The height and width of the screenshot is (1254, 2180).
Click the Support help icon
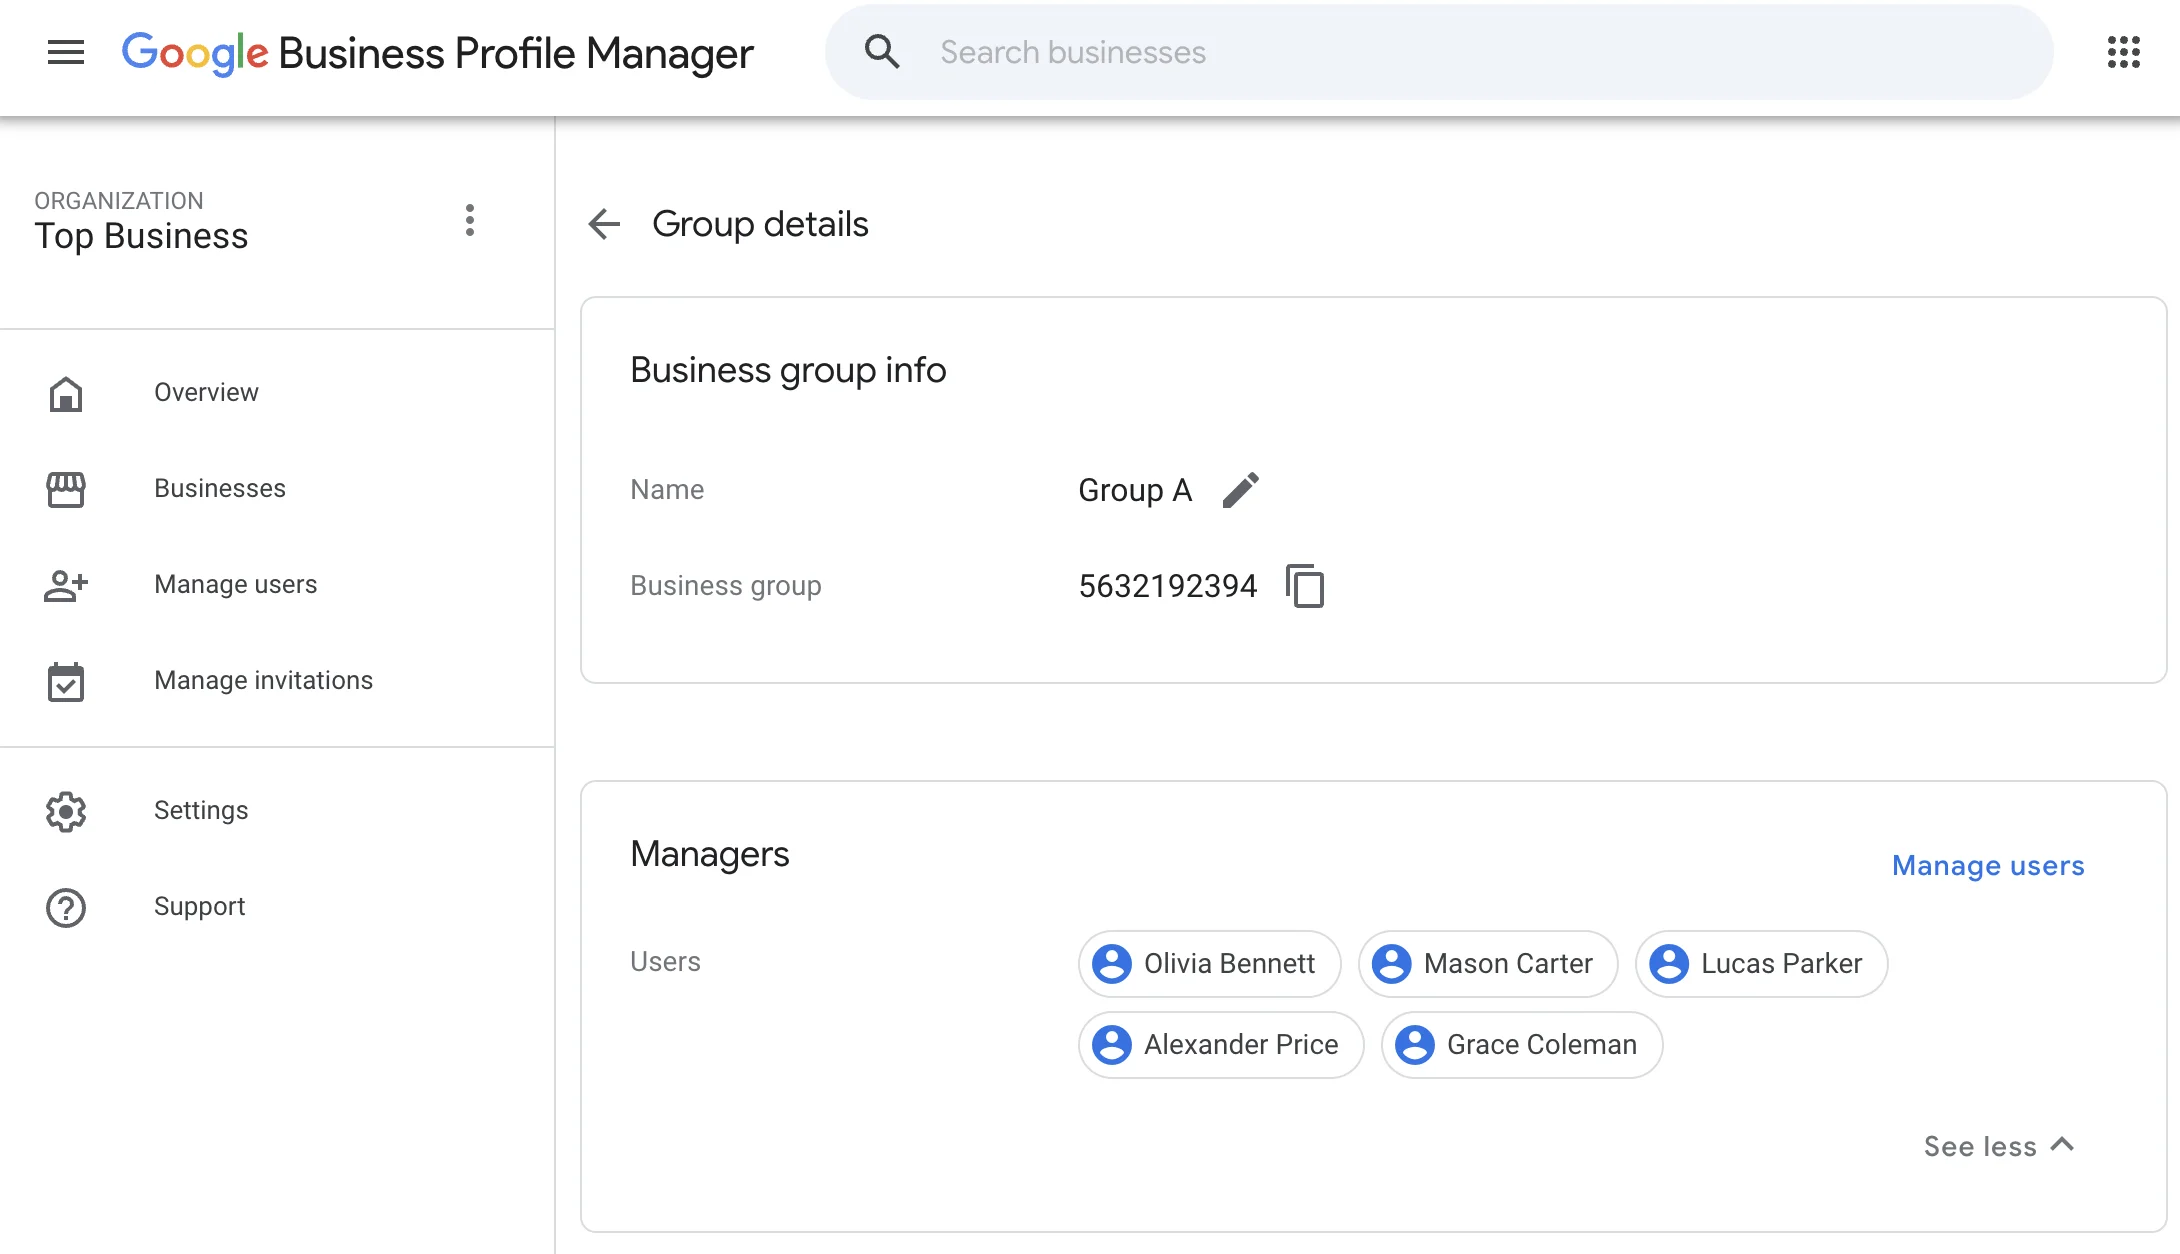pos(66,907)
